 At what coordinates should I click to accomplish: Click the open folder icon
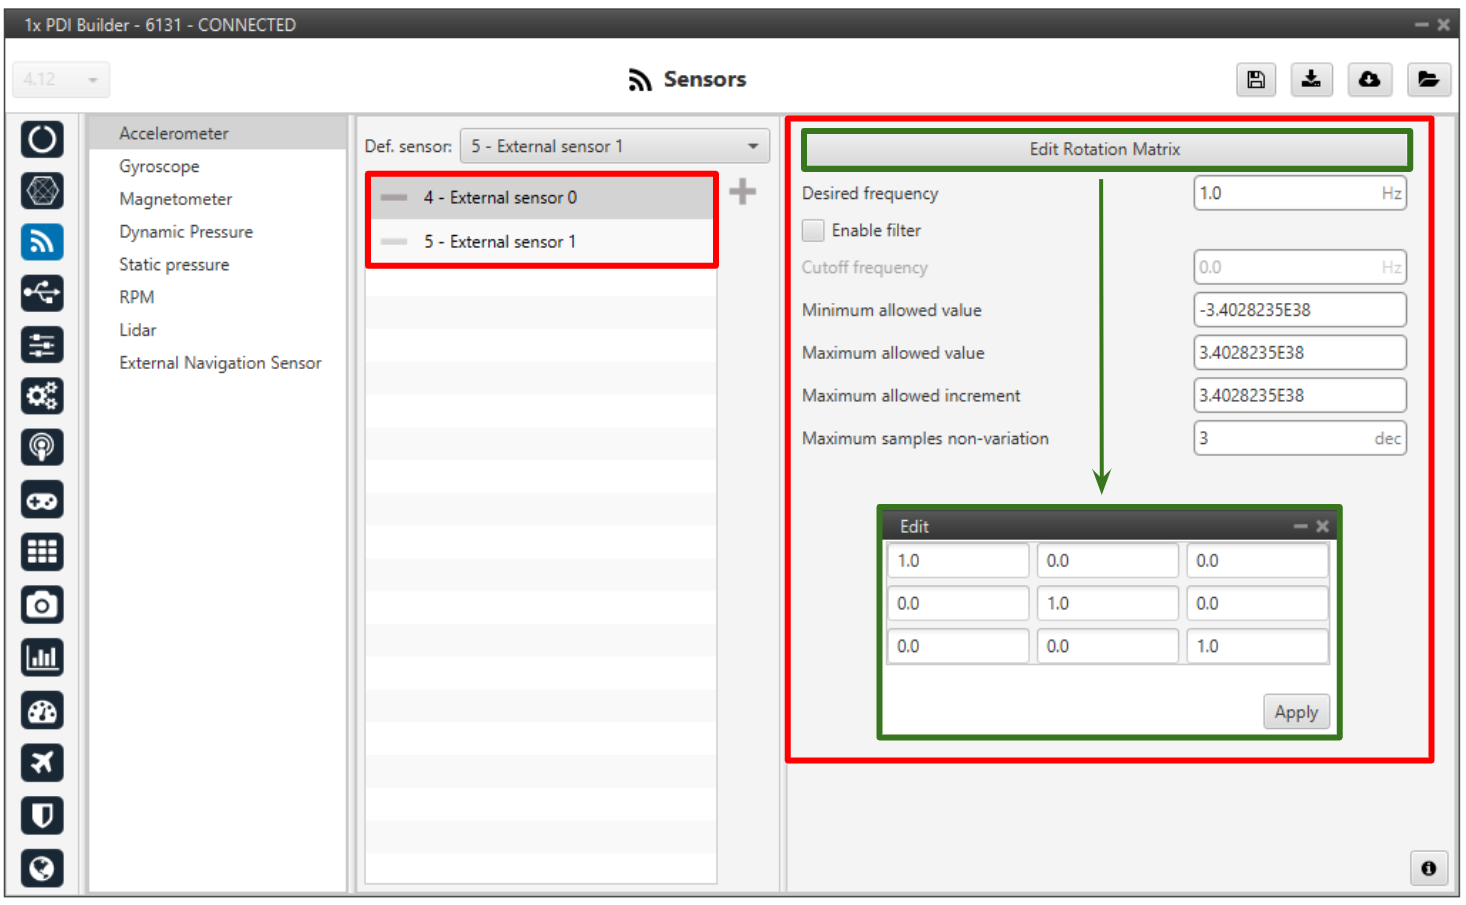(1428, 80)
